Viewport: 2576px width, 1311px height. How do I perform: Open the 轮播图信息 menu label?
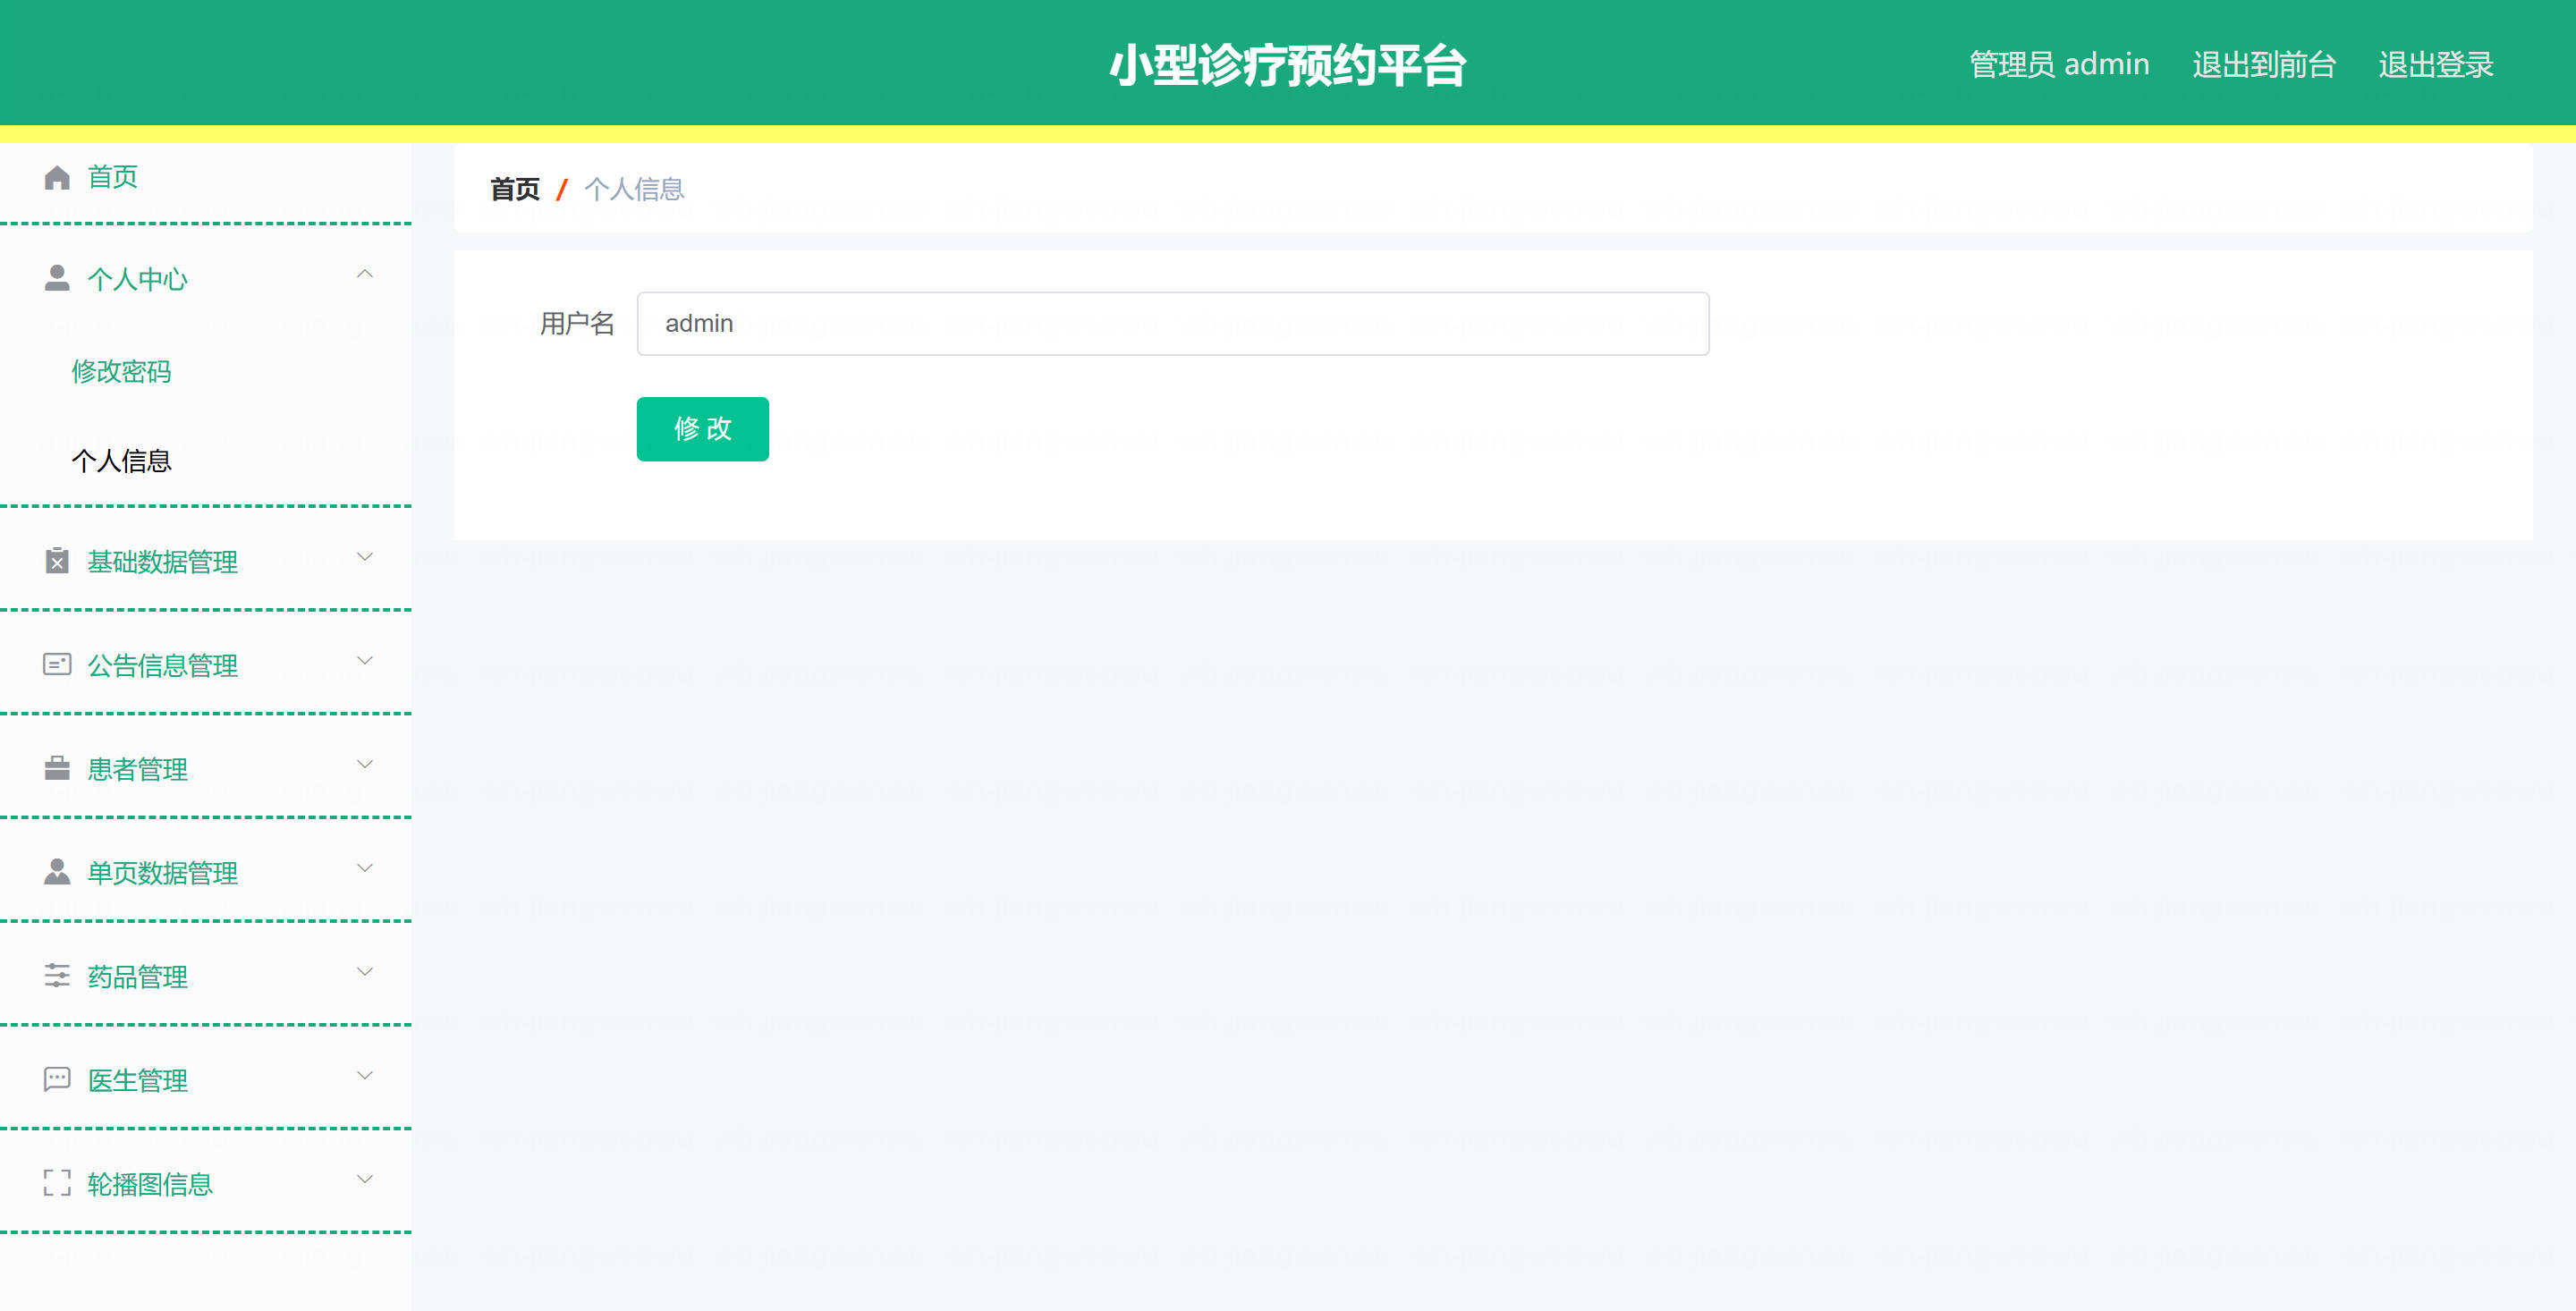150,1185
